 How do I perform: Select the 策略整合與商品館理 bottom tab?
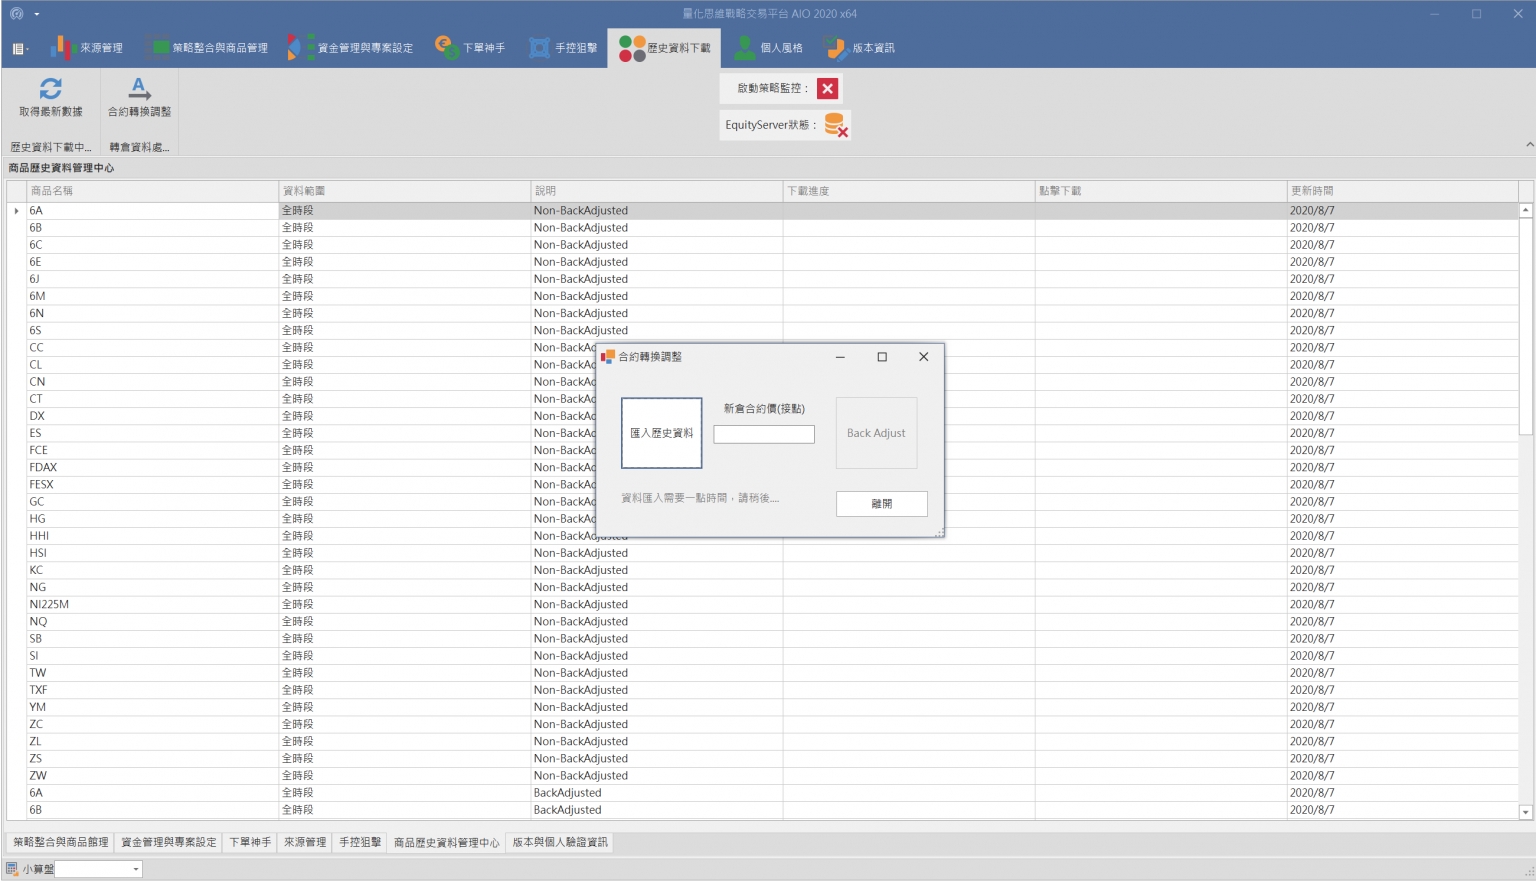tap(60, 842)
